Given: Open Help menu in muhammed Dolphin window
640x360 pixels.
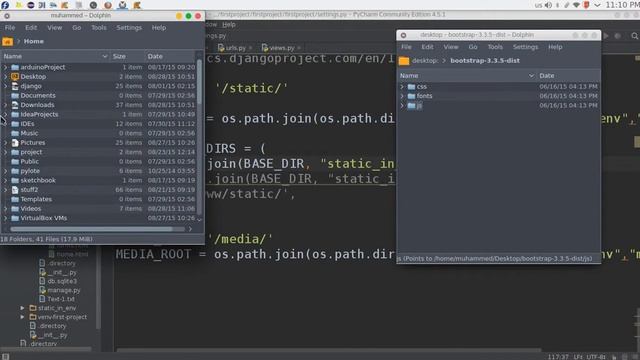Looking at the screenshot, I should pyautogui.click(x=159, y=27).
